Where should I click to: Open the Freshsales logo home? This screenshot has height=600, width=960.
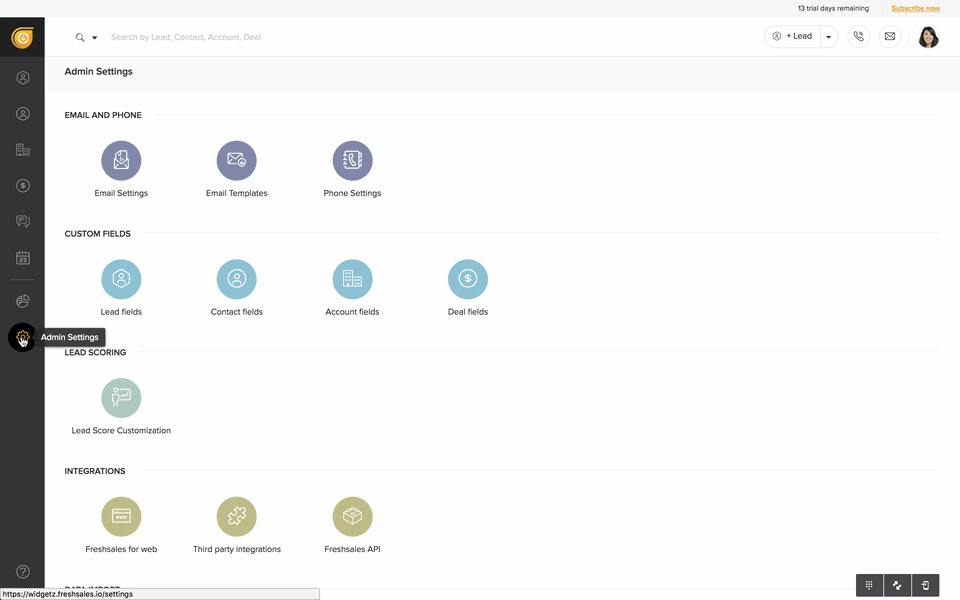[22, 37]
